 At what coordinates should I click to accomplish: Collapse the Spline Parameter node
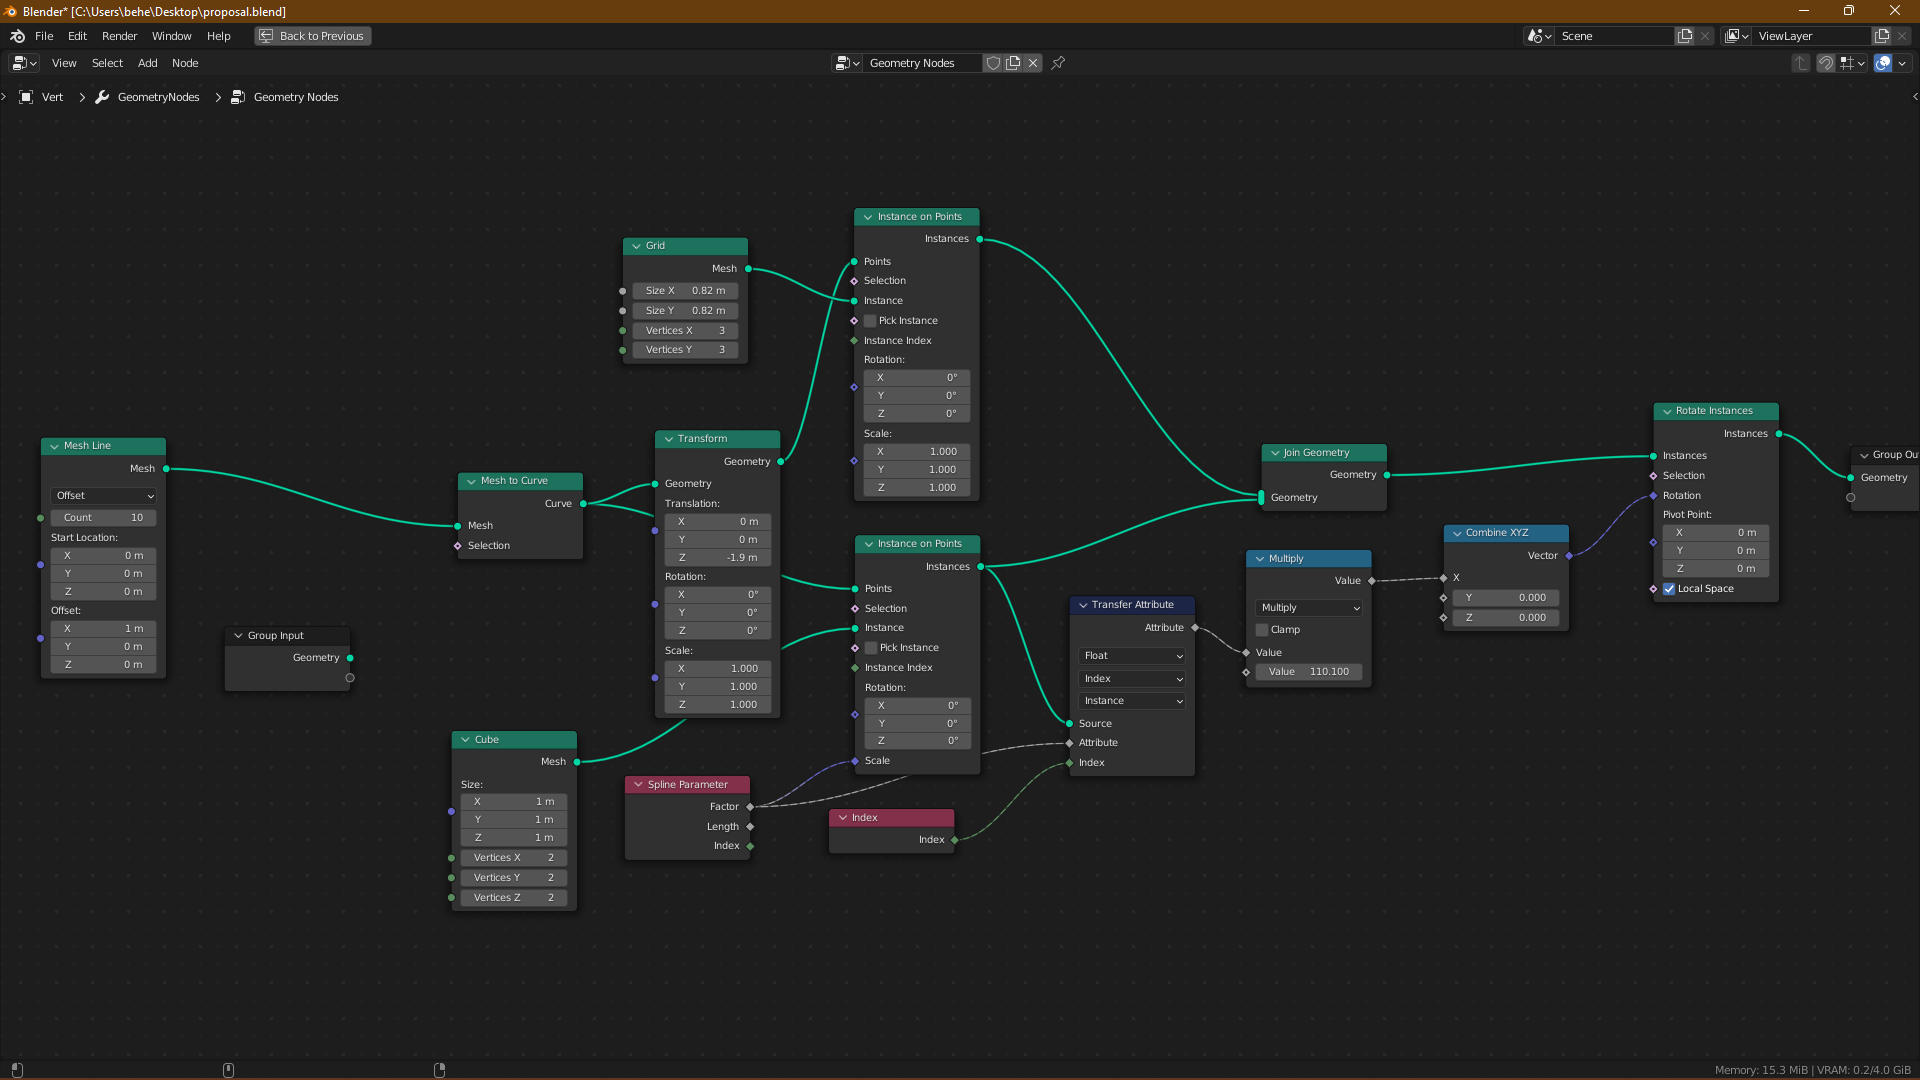pyautogui.click(x=638, y=785)
